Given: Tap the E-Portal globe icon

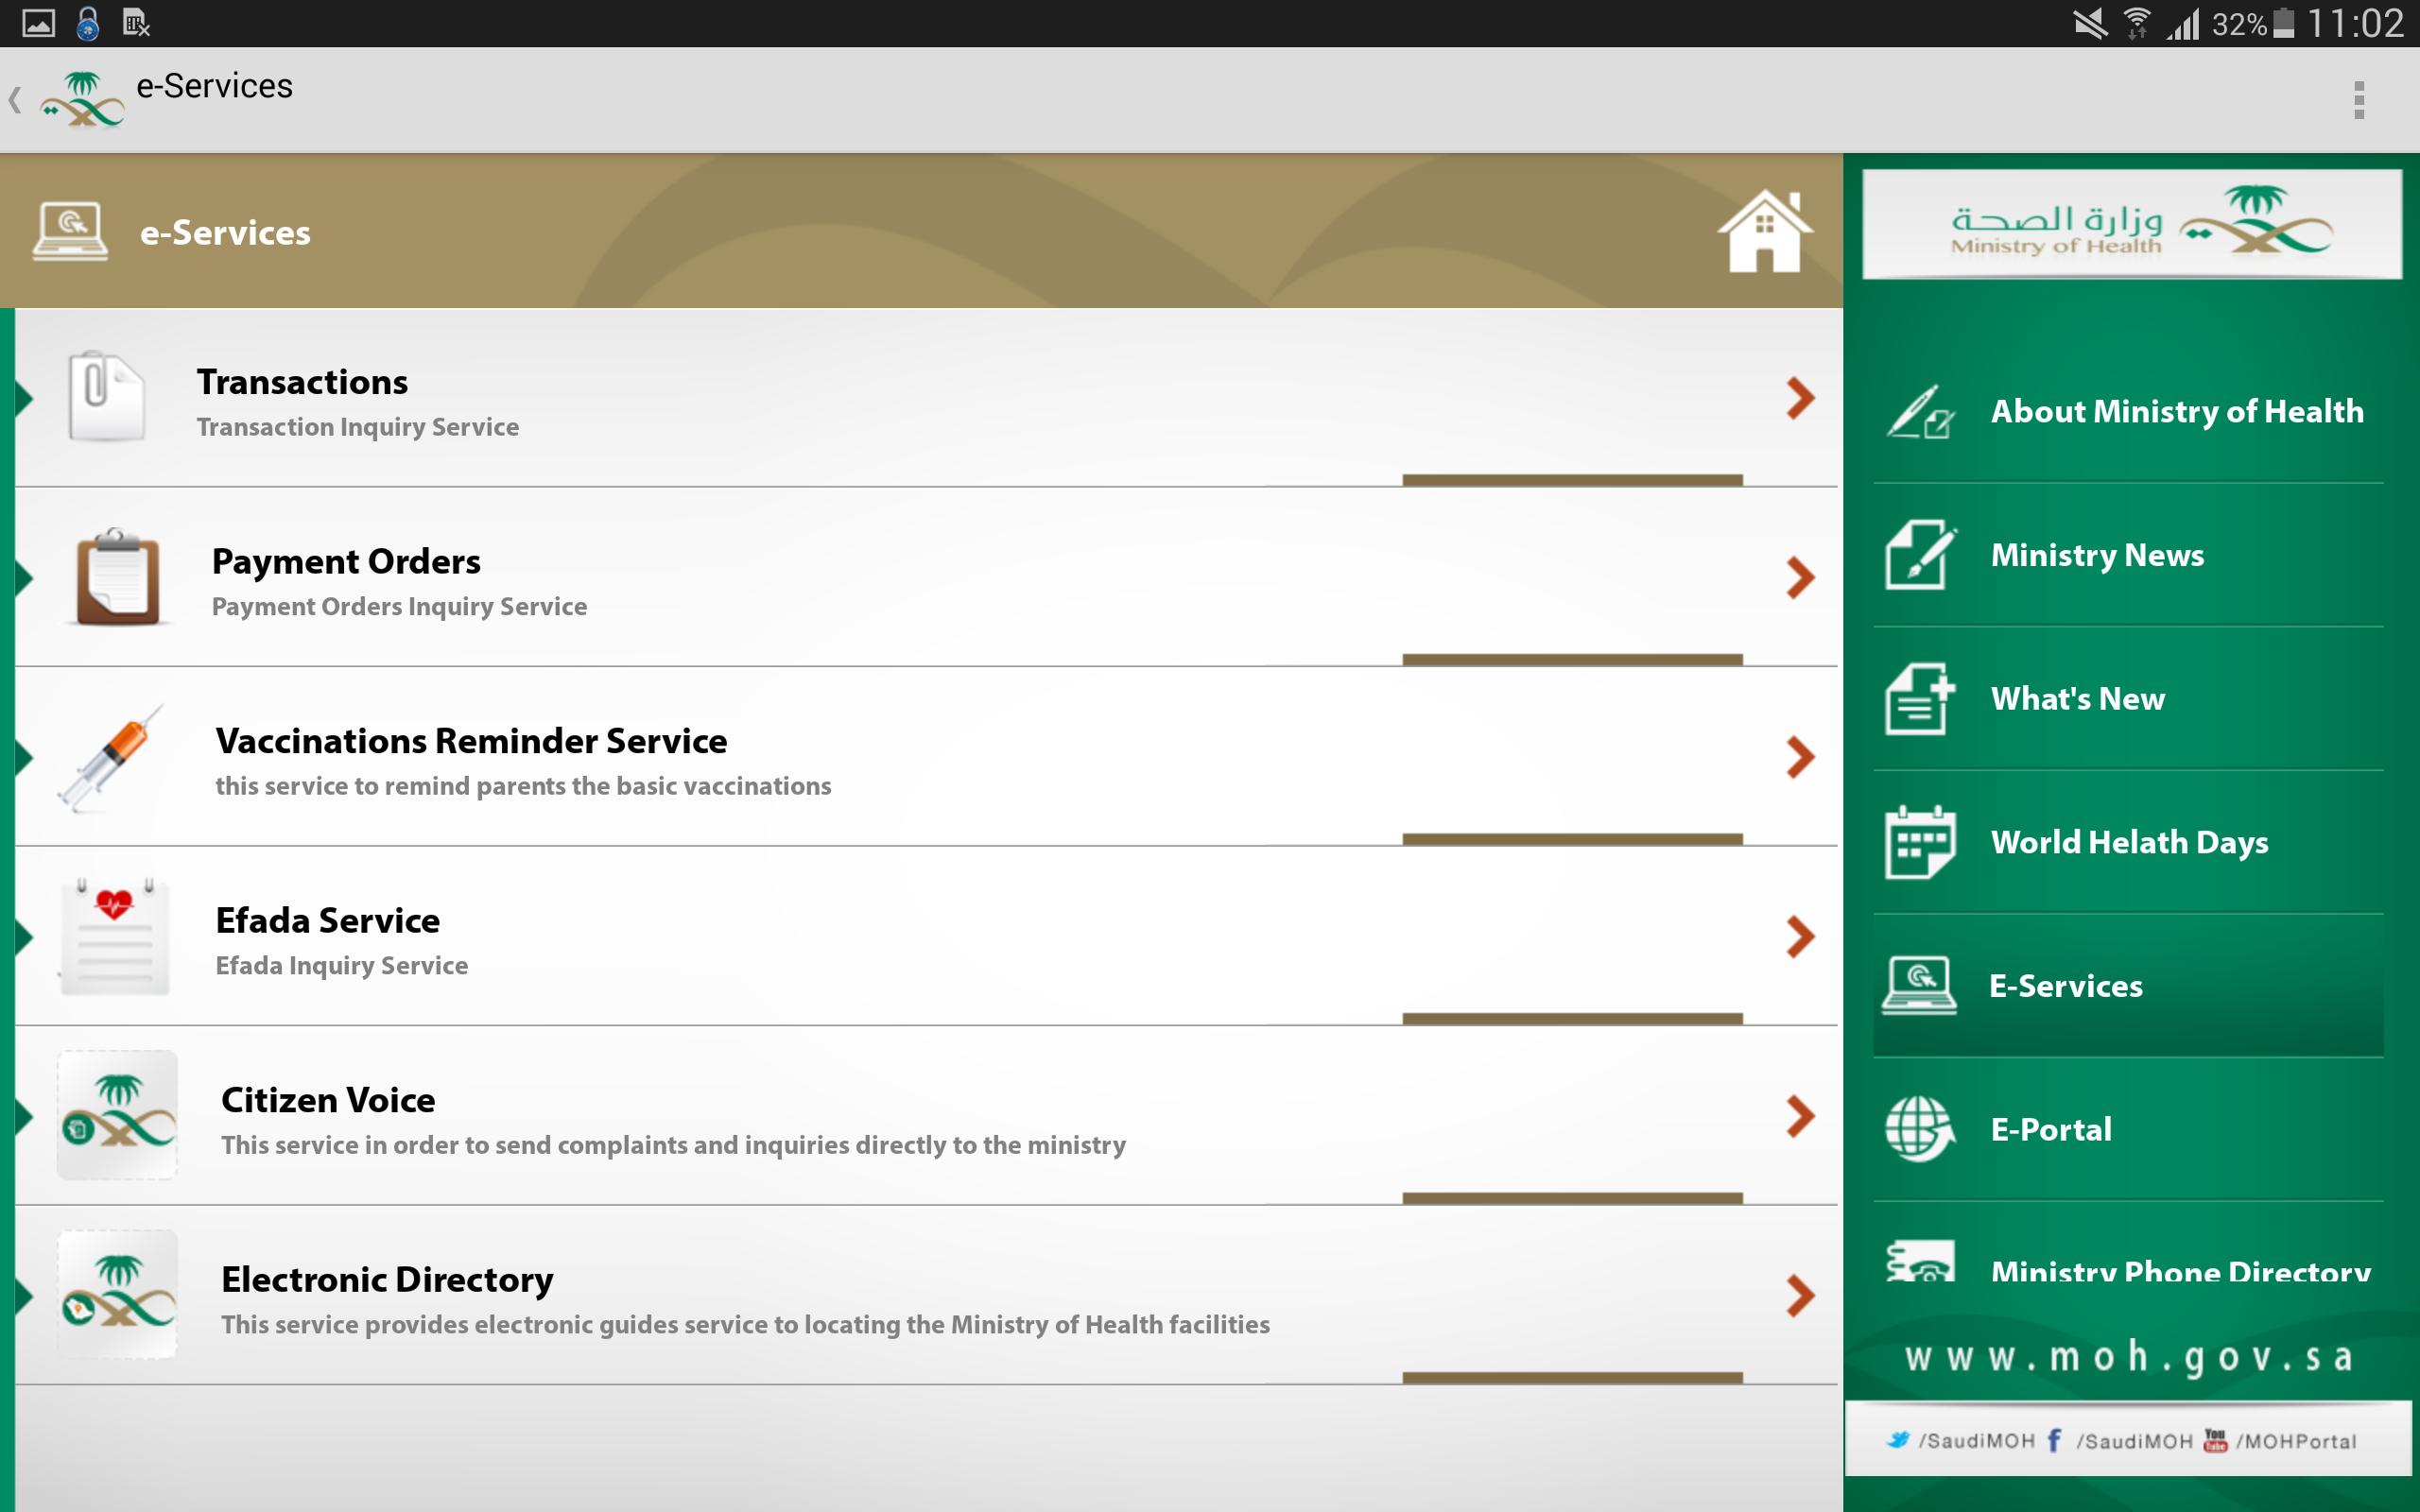Looking at the screenshot, I should pos(1920,1129).
